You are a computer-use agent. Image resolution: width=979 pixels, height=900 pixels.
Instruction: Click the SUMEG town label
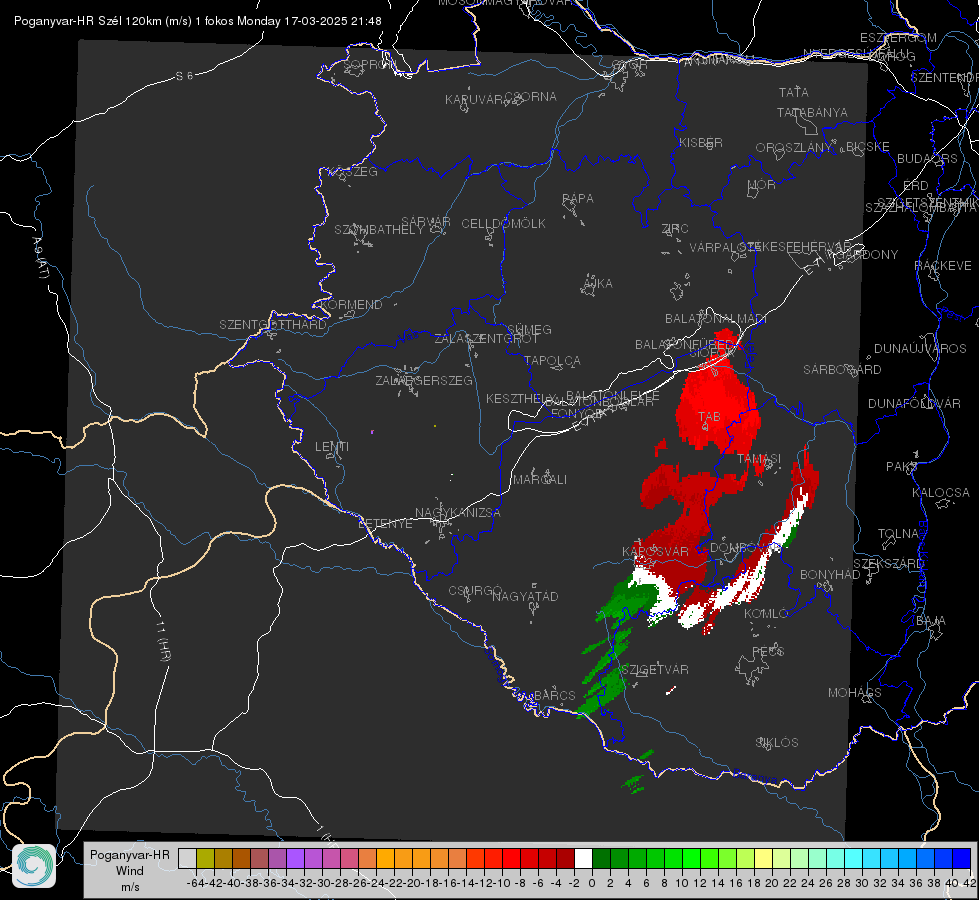pos(529,330)
